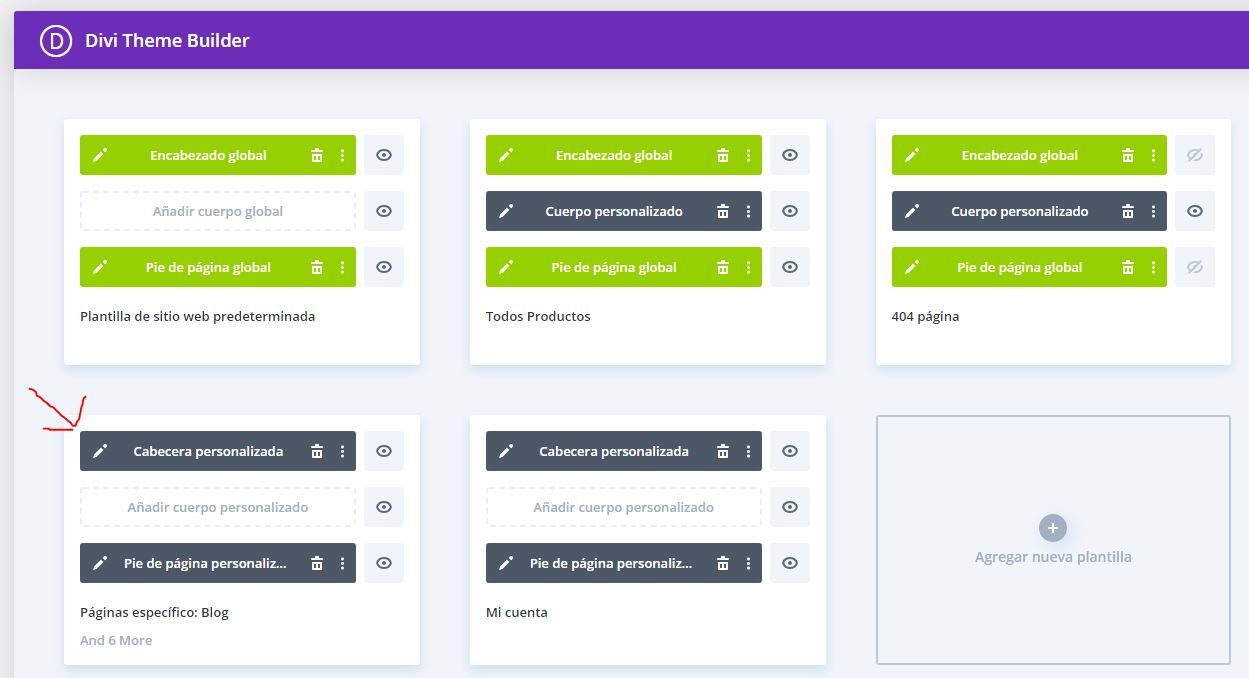Toggle body visibility in Todos Productos card
This screenshot has width=1249, height=678.
coord(790,211)
